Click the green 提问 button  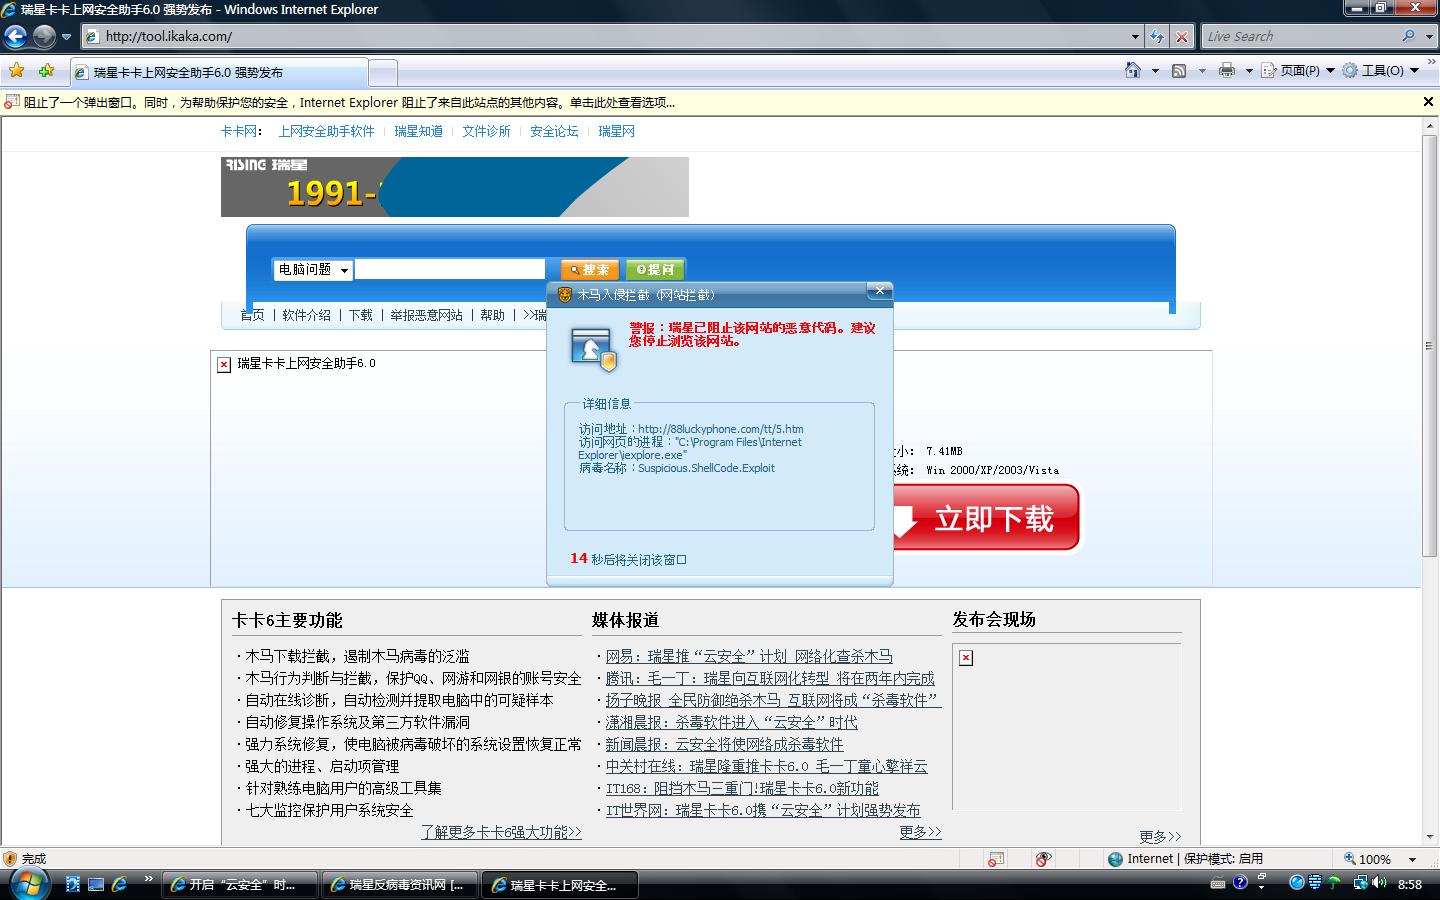pyautogui.click(x=655, y=269)
